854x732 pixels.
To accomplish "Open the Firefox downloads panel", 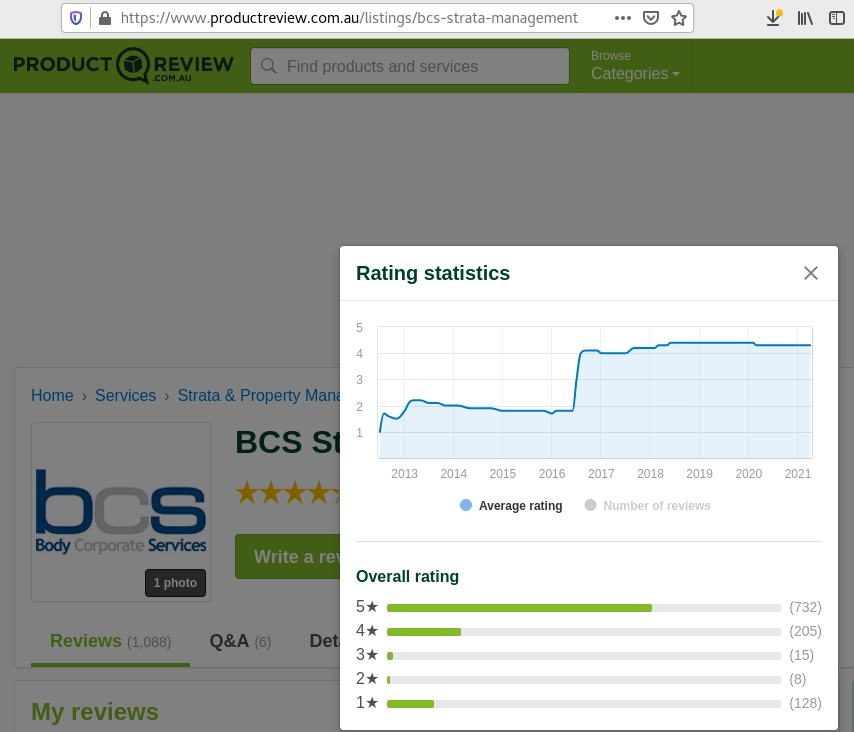I will point(773,19).
